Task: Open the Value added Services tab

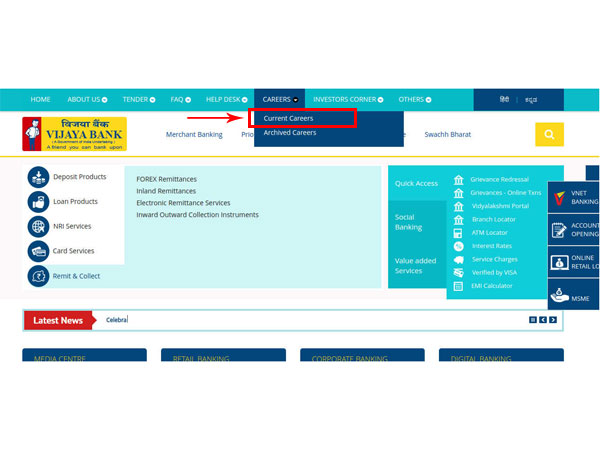Action: point(416,266)
